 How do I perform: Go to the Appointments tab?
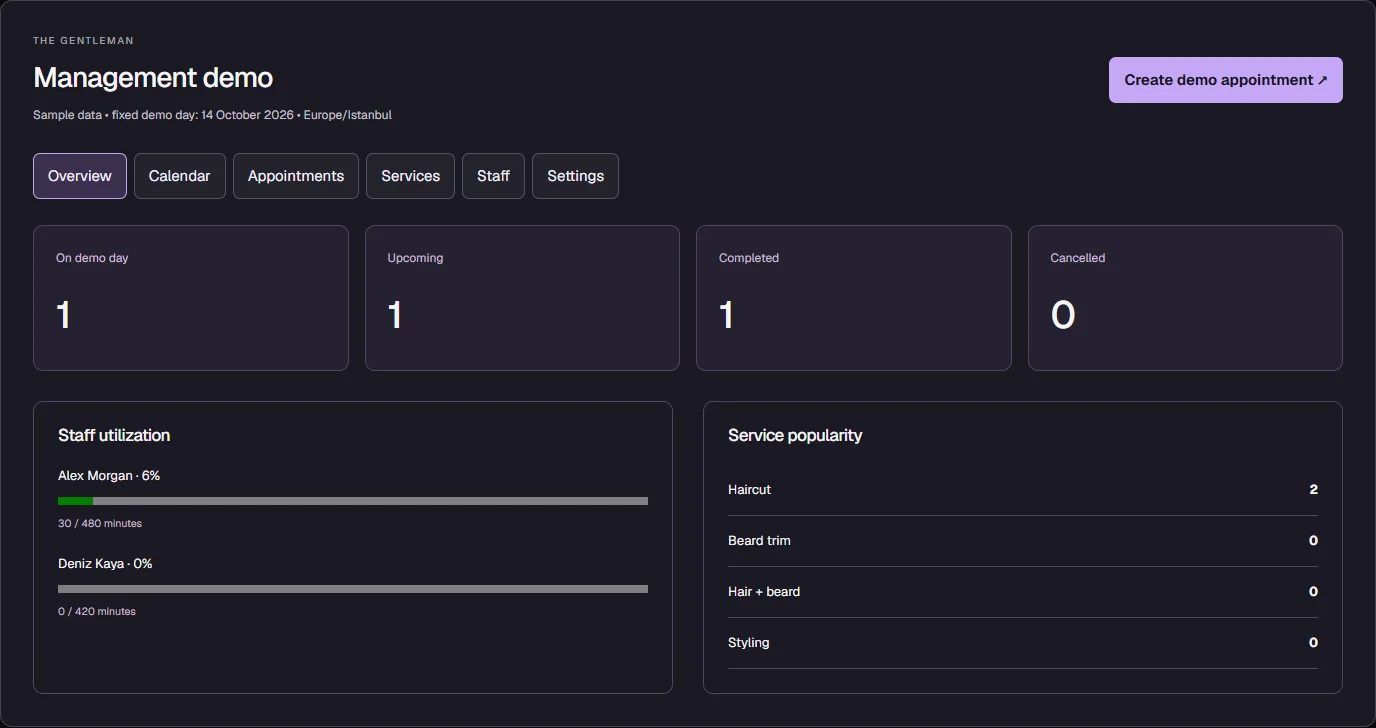pyautogui.click(x=296, y=176)
